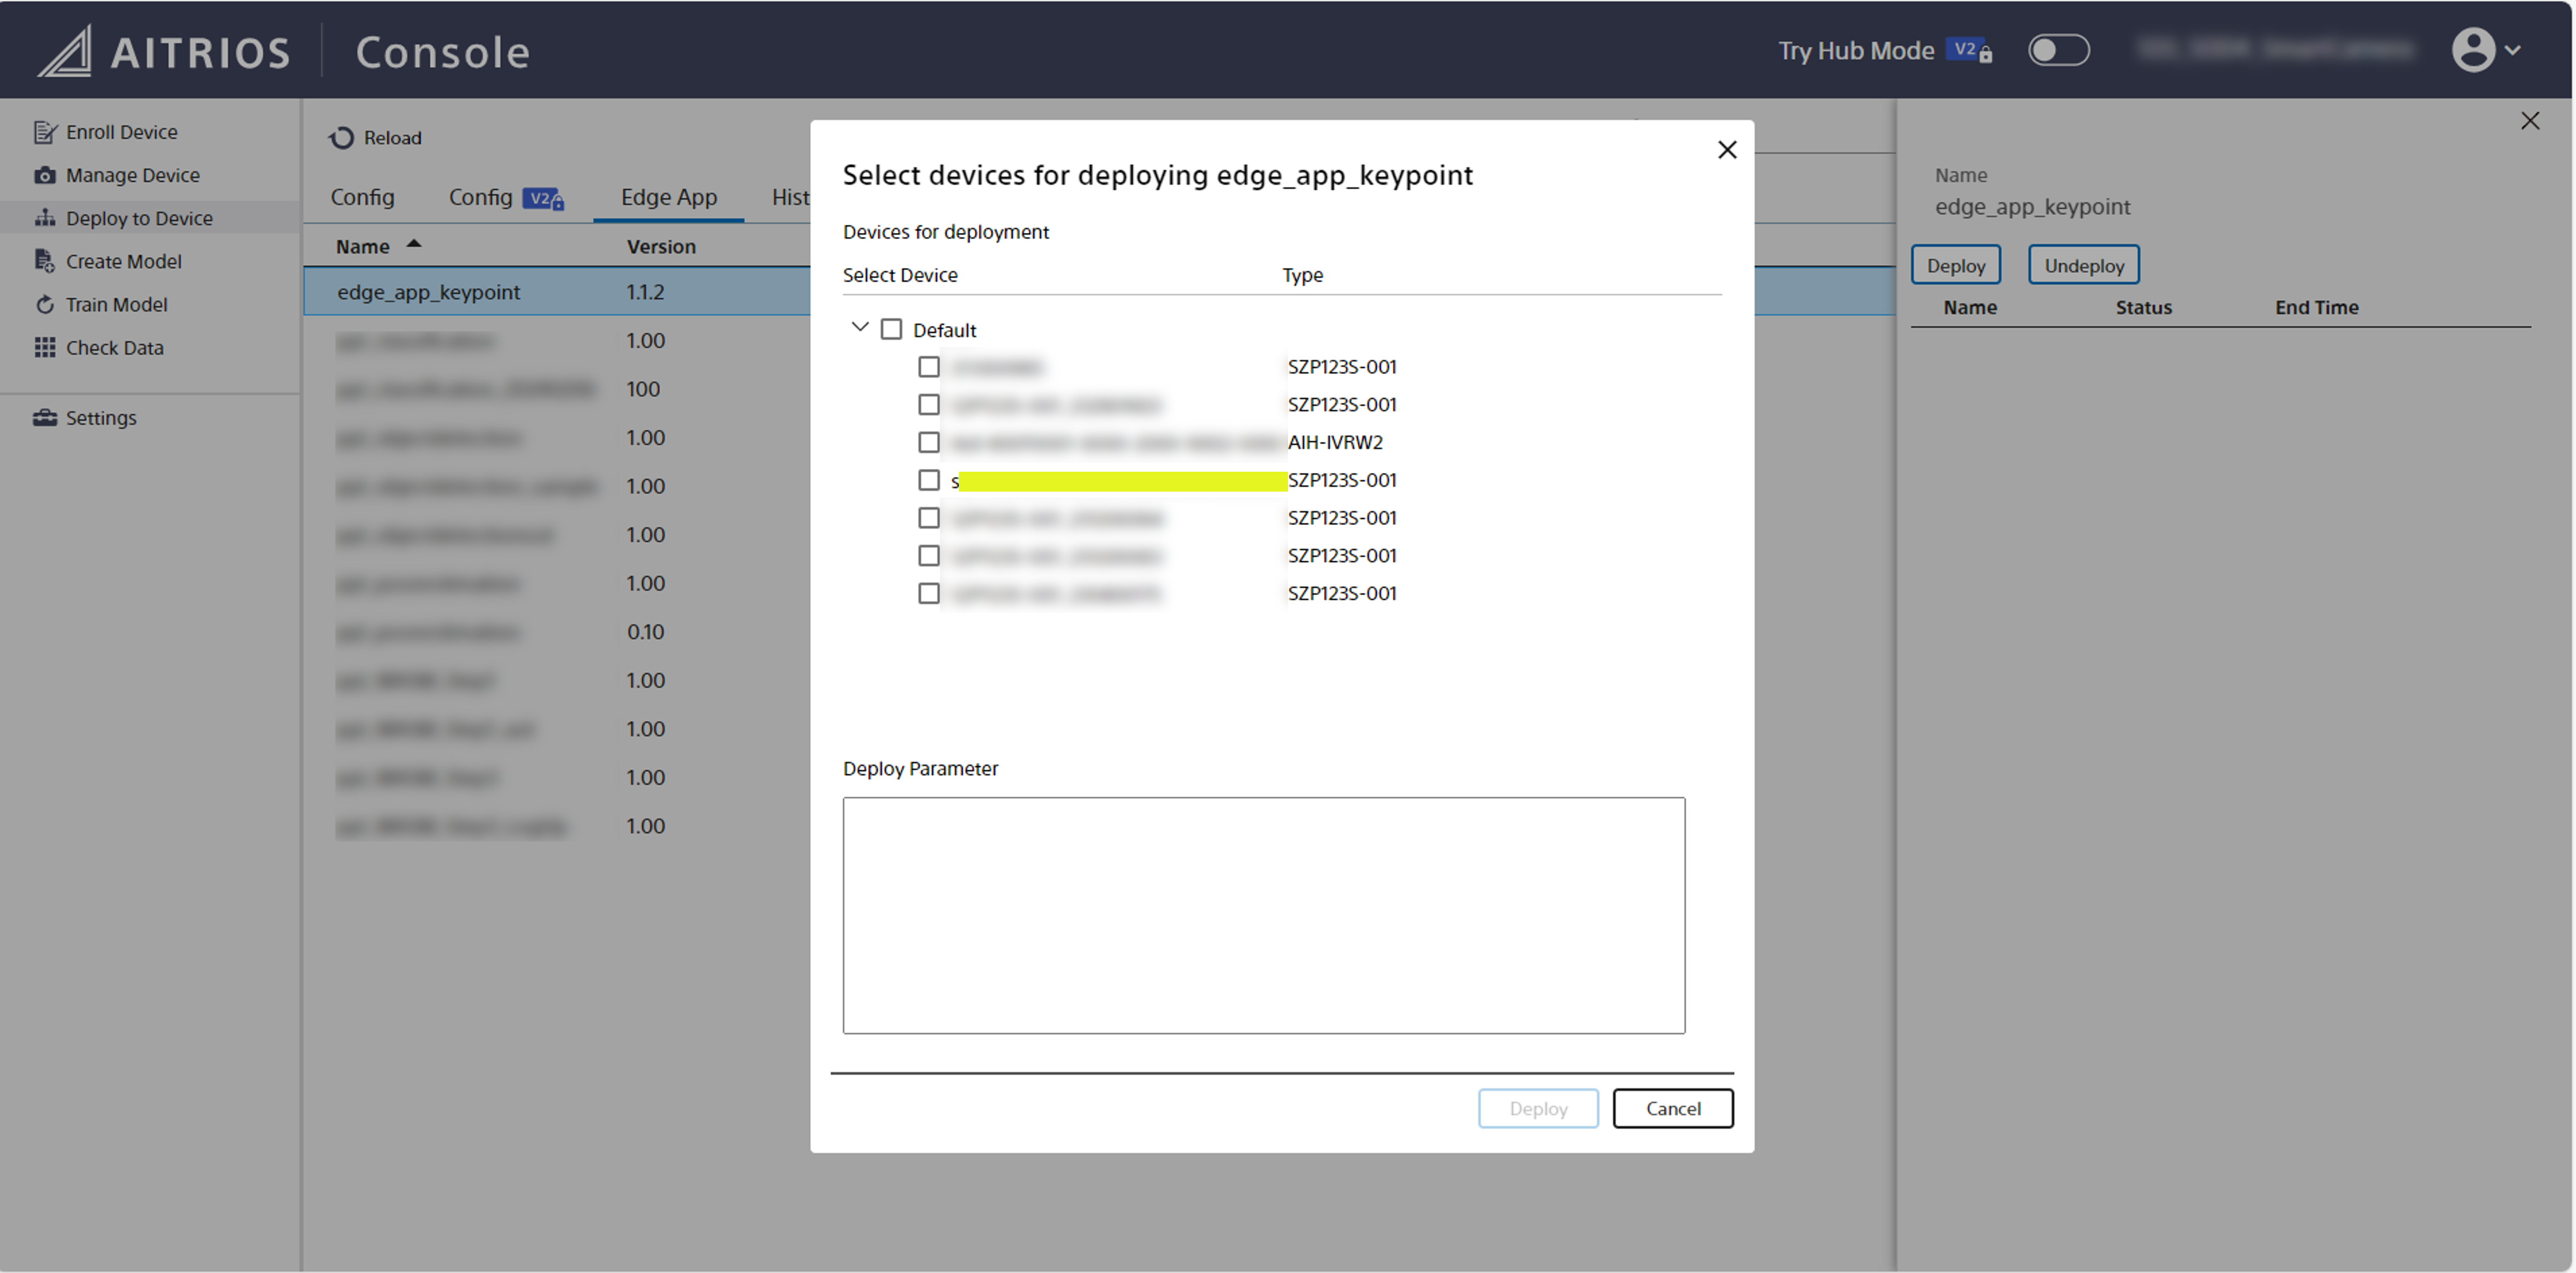
Task: Click the Manage Device camera icon
Action: point(45,175)
